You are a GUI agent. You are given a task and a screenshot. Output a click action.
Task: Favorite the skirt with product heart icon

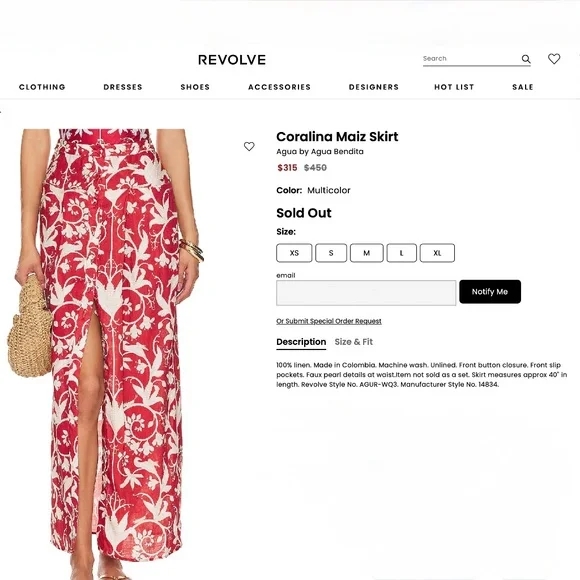[249, 146]
